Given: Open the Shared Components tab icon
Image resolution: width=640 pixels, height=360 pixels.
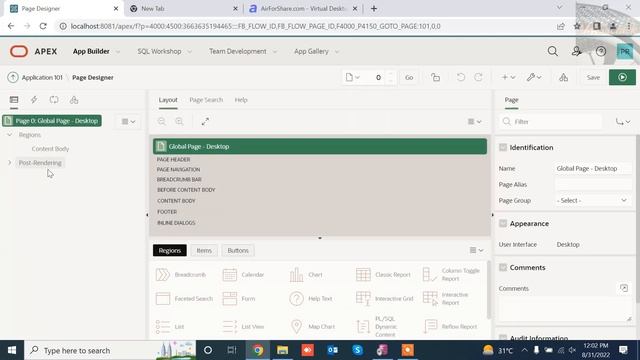Looking at the screenshot, I should (74, 100).
